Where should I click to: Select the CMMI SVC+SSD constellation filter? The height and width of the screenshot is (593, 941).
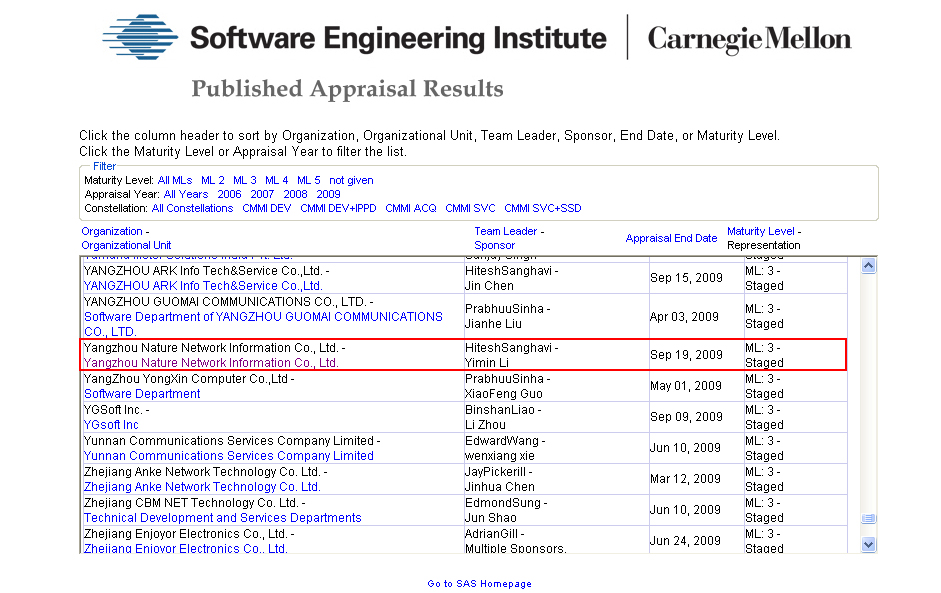tap(542, 208)
